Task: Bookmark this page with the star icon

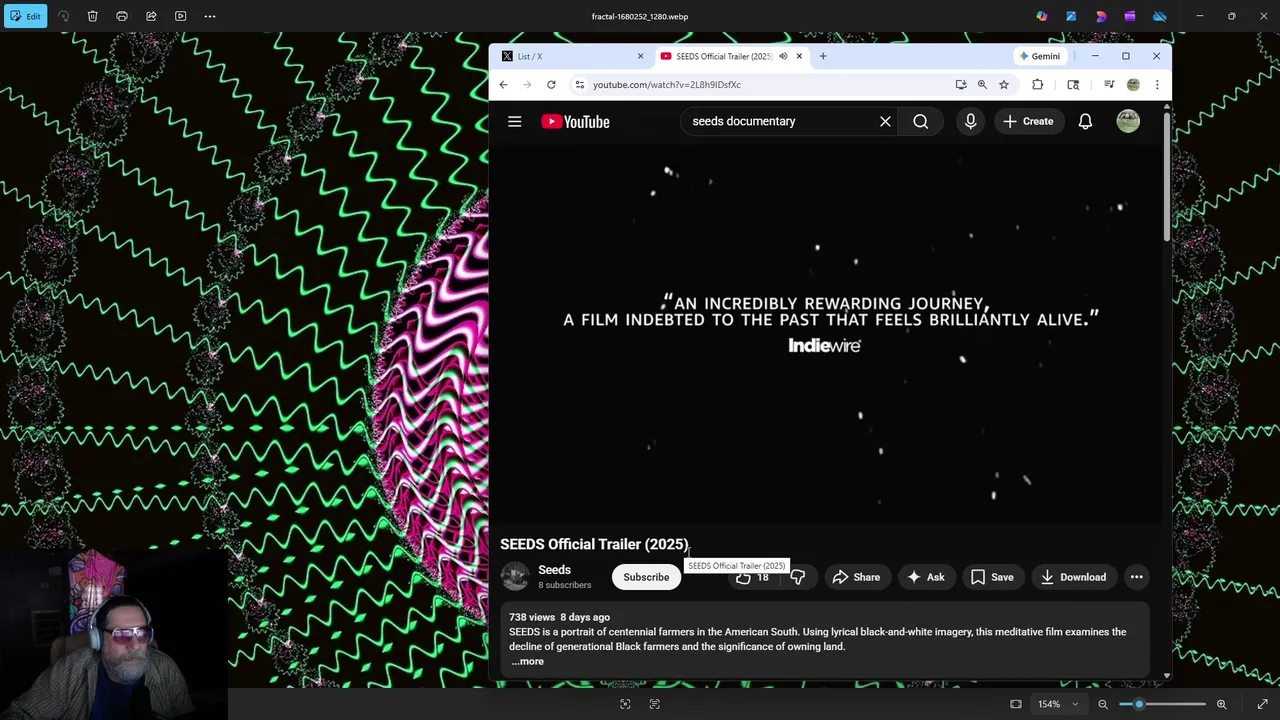Action: 1004,85
